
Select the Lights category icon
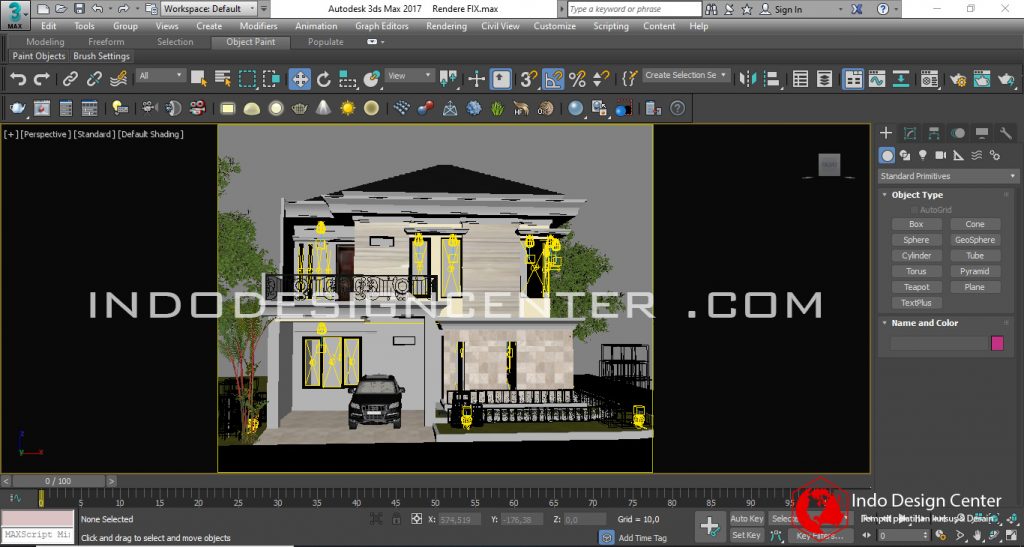click(922, 155)
